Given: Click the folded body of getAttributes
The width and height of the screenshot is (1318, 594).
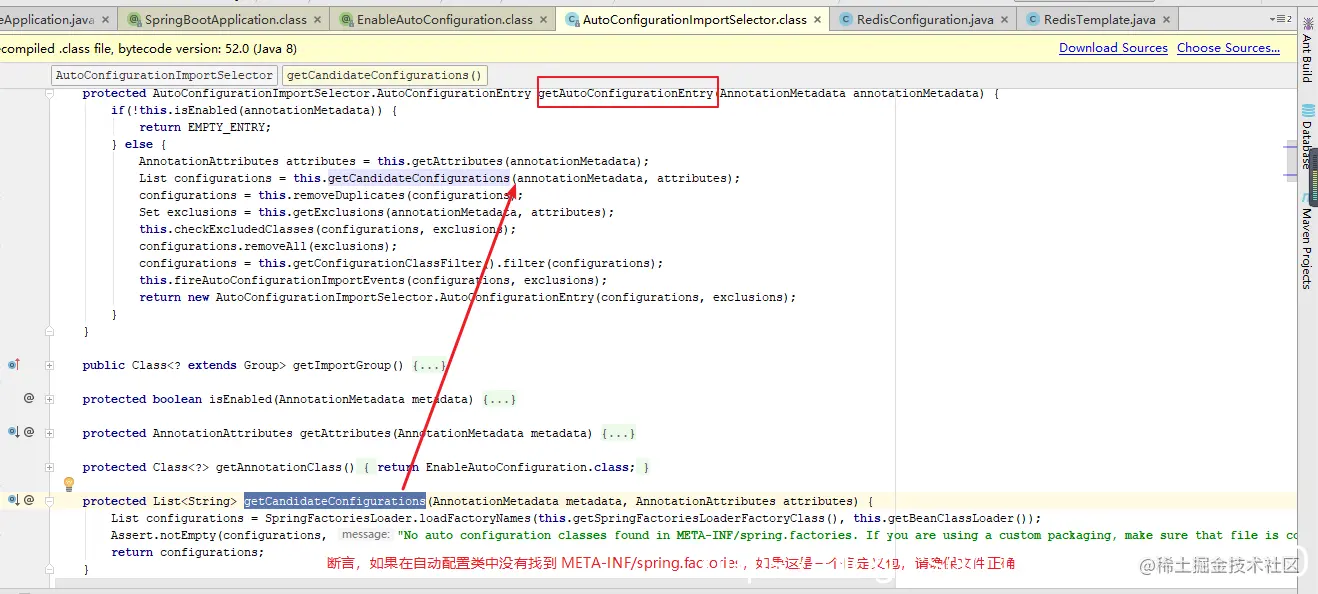Looking at the screenshot, I should pyautogui.click(x=618, y=434).
